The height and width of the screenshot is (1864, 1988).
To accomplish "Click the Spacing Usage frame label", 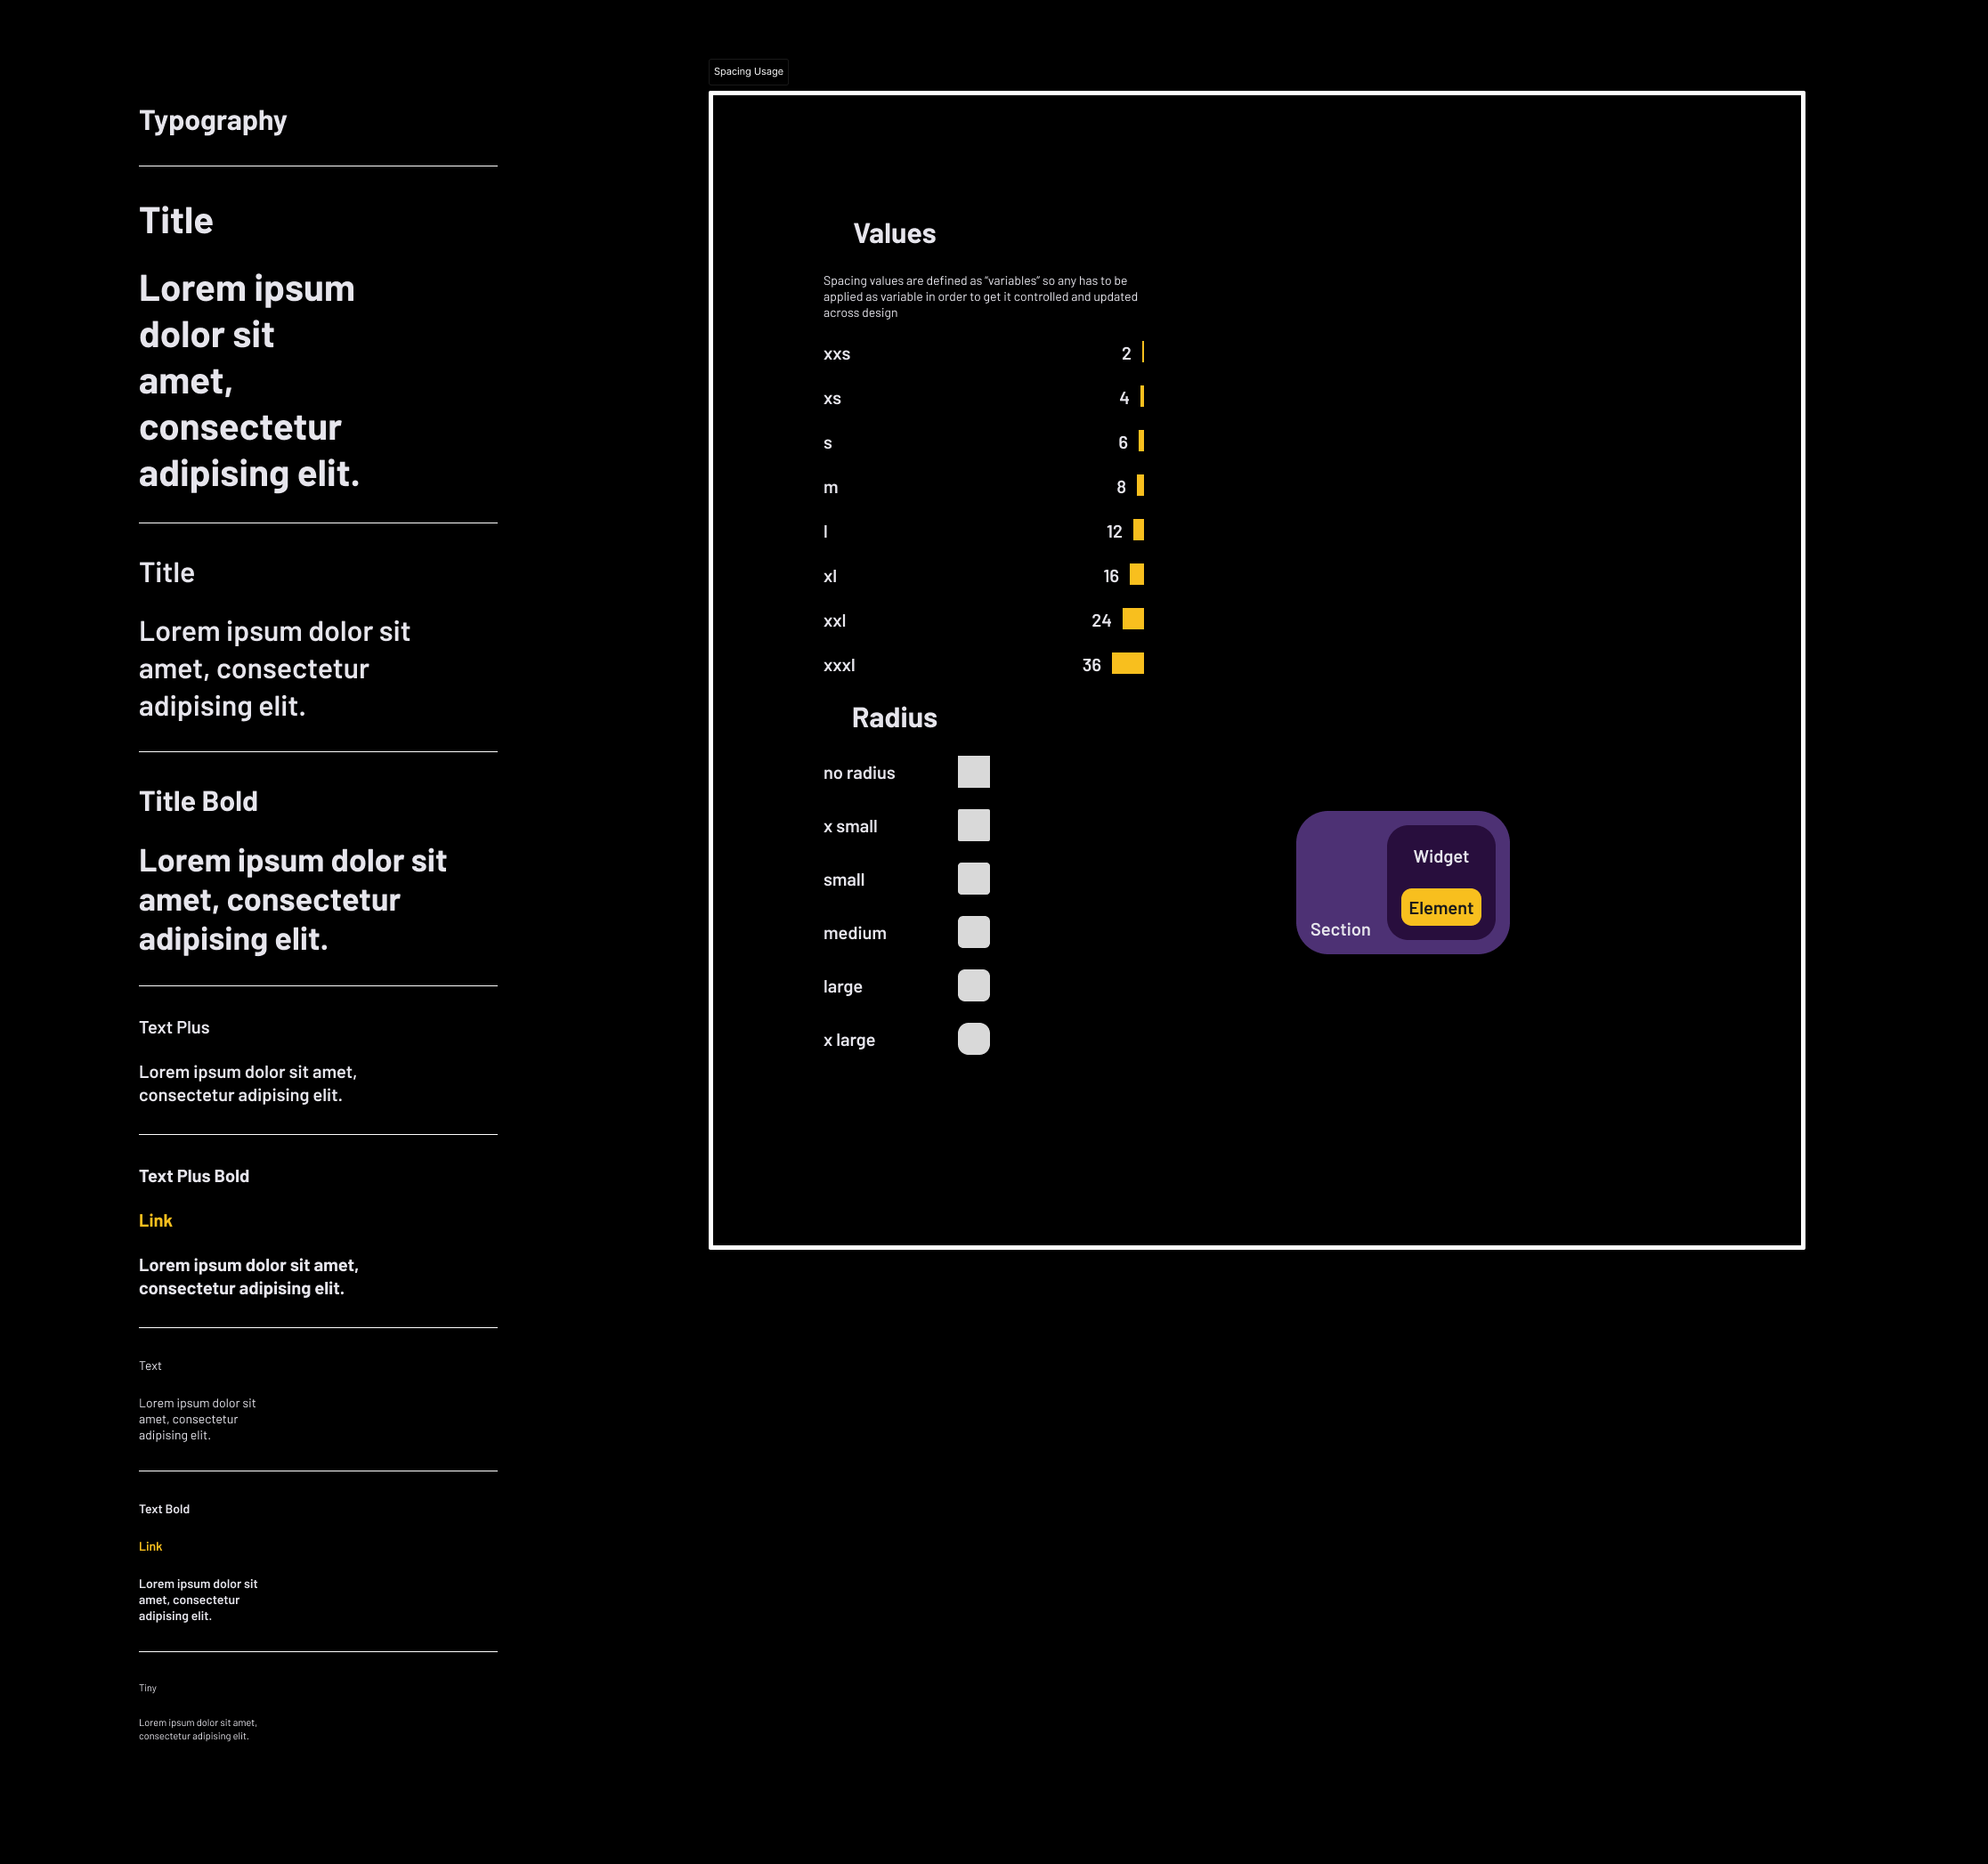I will [x=748, y=72].
